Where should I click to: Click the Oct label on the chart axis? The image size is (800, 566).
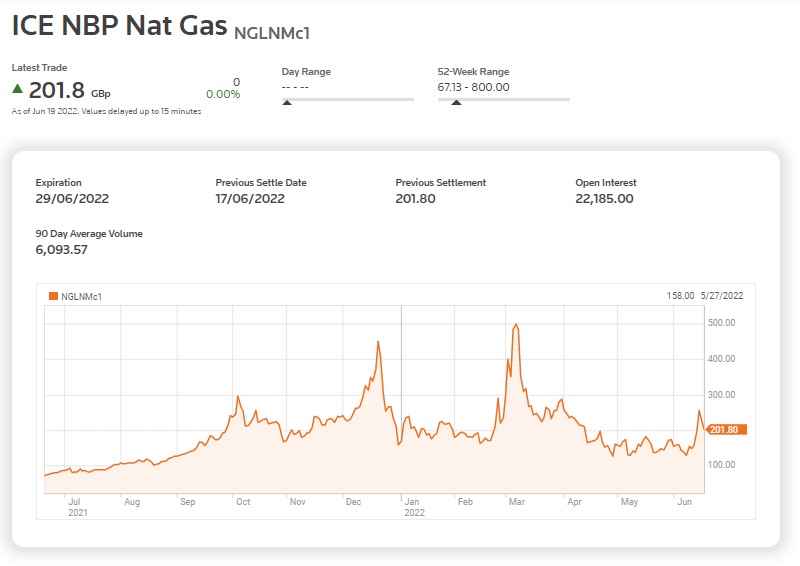click(242, 502)
